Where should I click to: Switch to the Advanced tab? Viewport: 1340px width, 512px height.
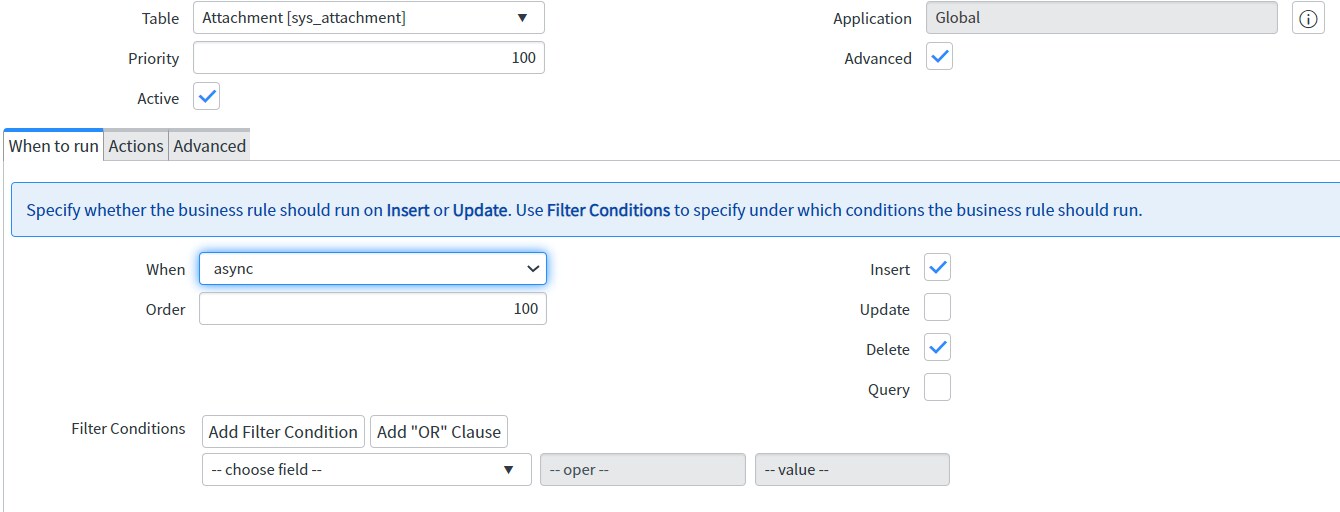209,146
